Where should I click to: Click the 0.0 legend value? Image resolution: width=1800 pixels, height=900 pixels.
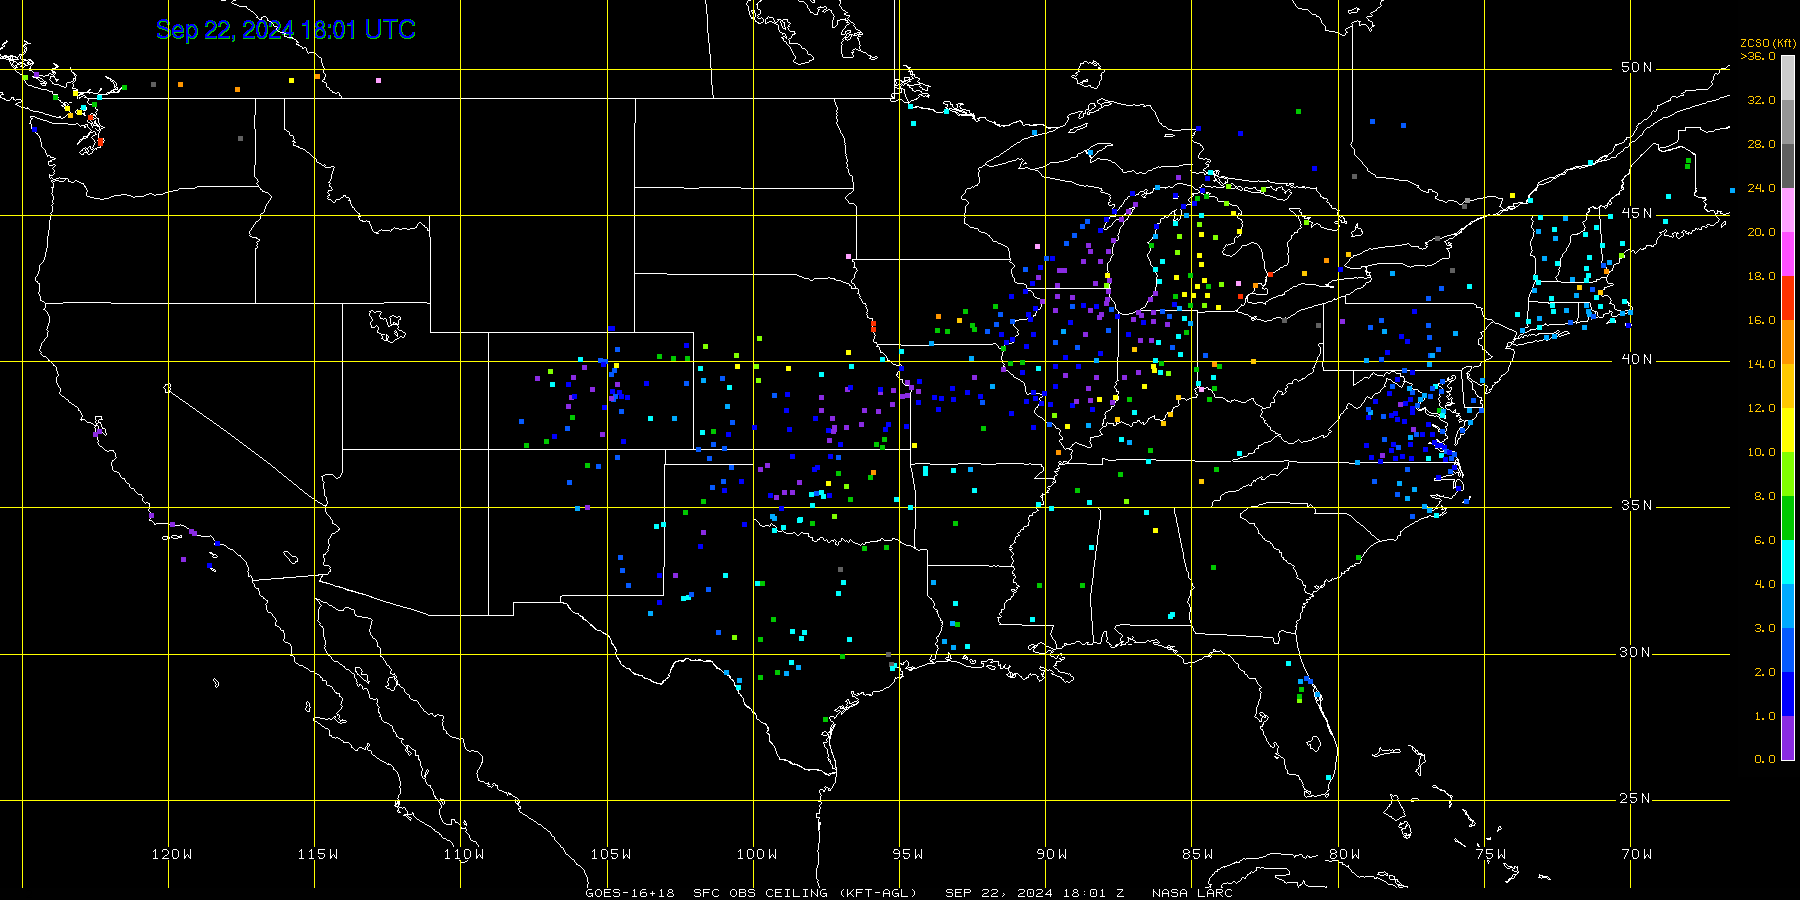pos(1764,759)
